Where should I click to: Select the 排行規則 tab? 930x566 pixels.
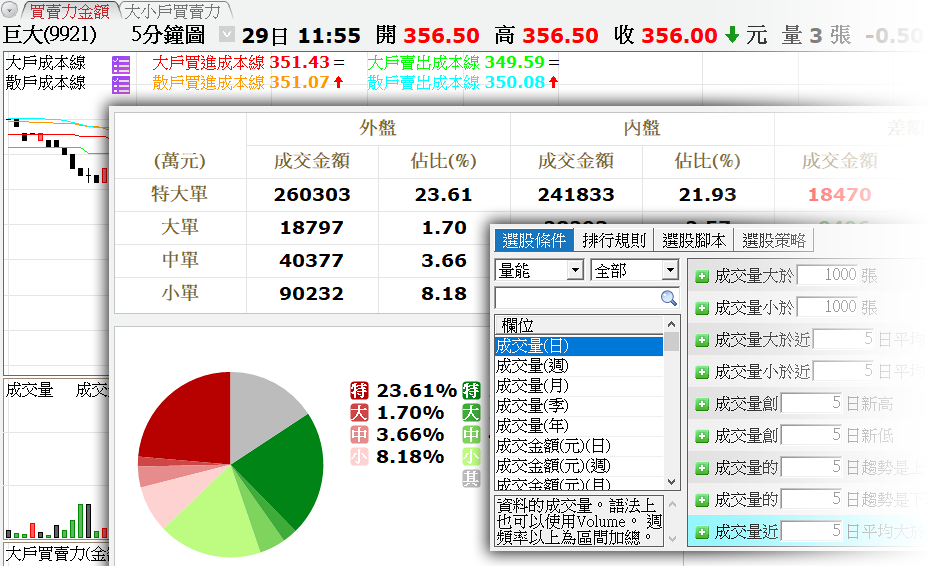[614, 240]
